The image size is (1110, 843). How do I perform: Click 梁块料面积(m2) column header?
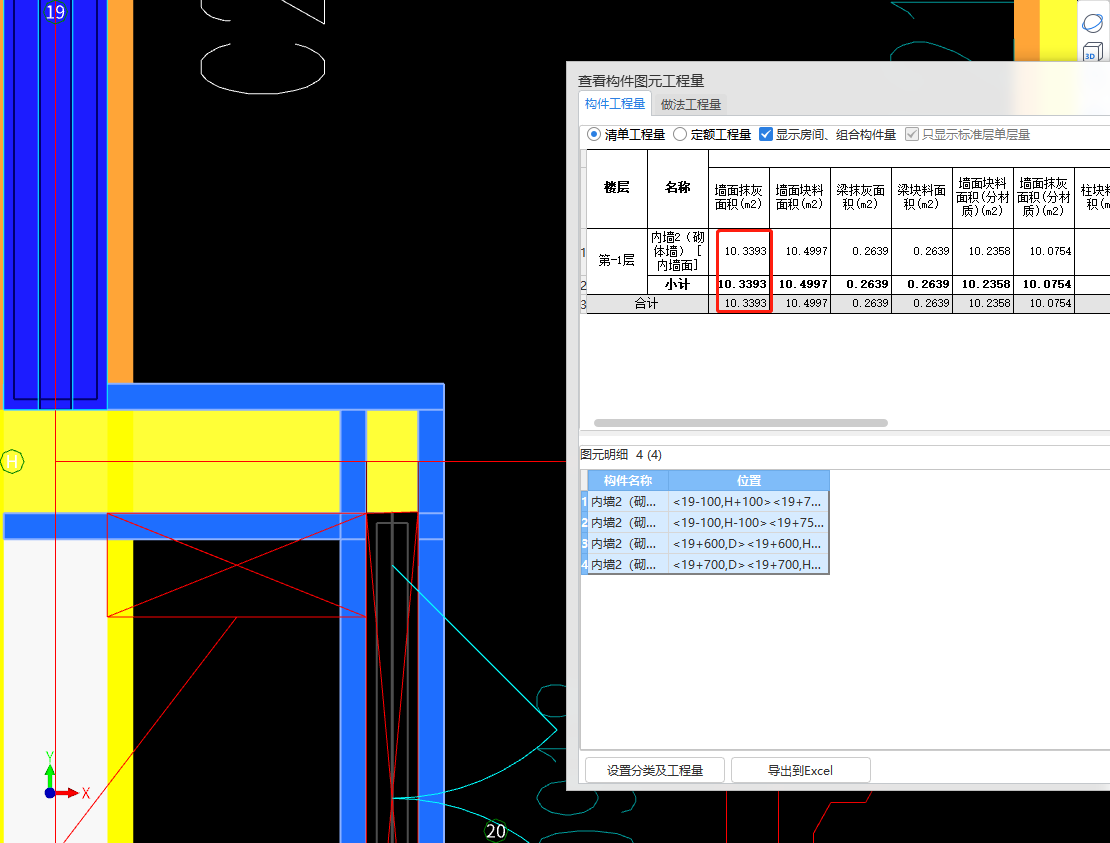point(921,197)
